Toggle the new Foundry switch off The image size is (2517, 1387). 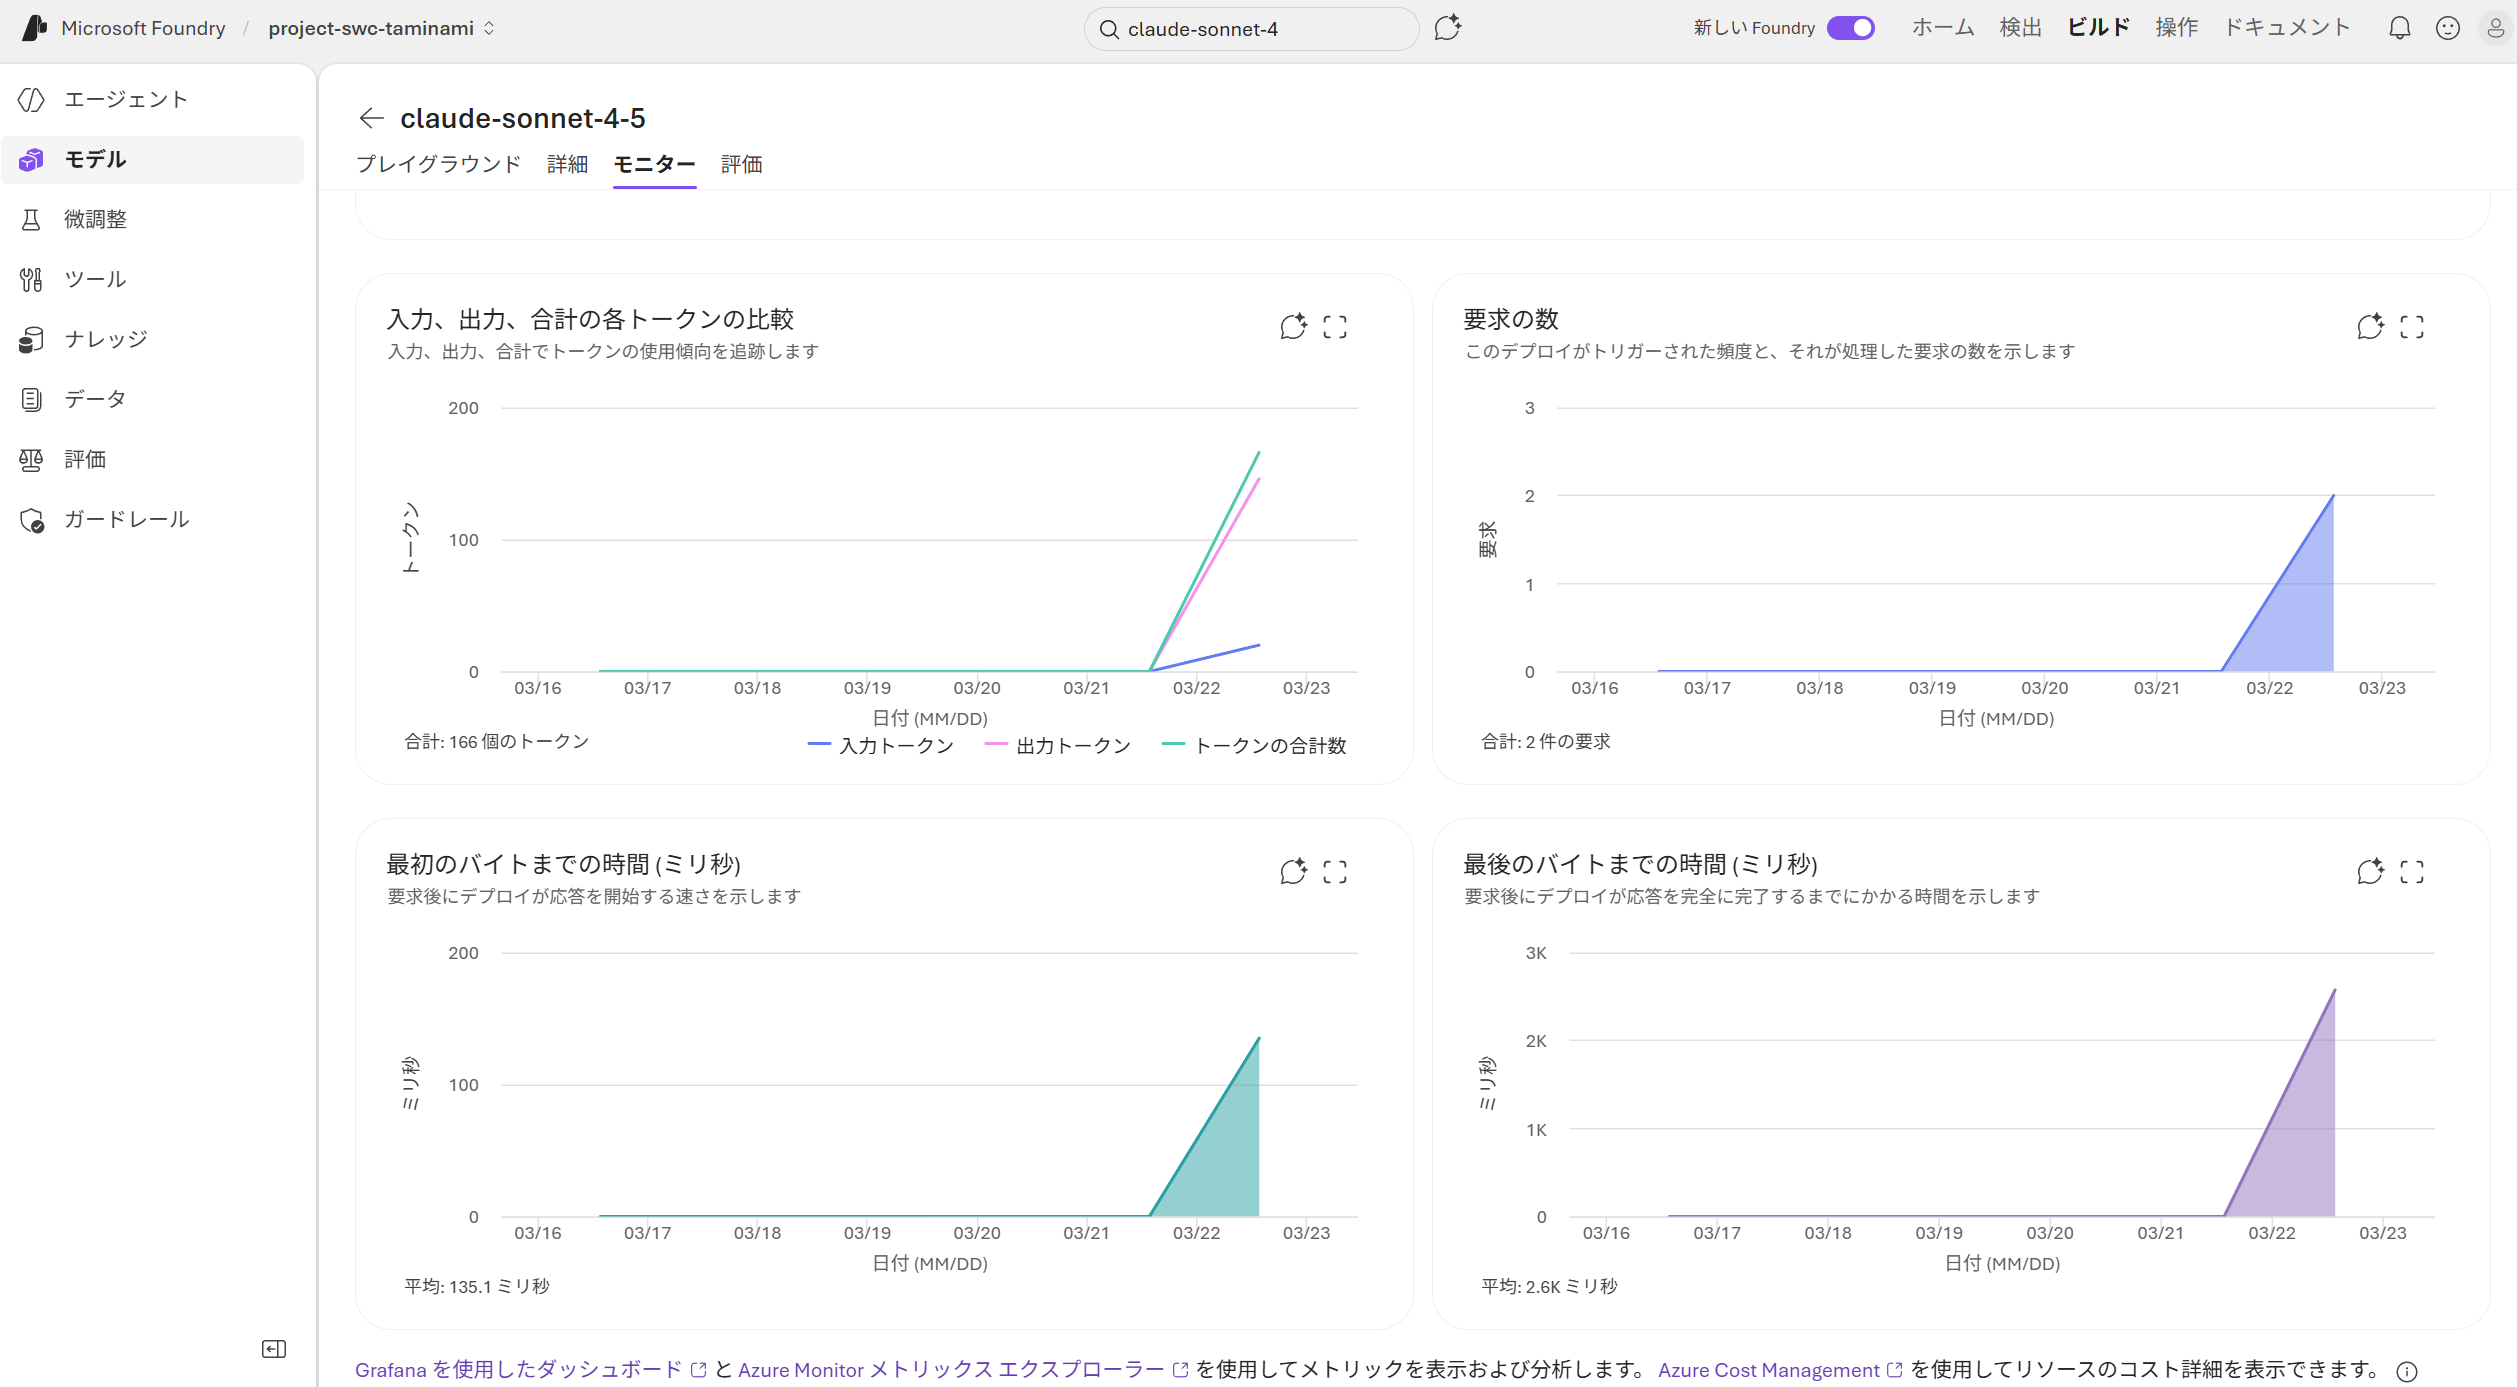pos(1851,28)
